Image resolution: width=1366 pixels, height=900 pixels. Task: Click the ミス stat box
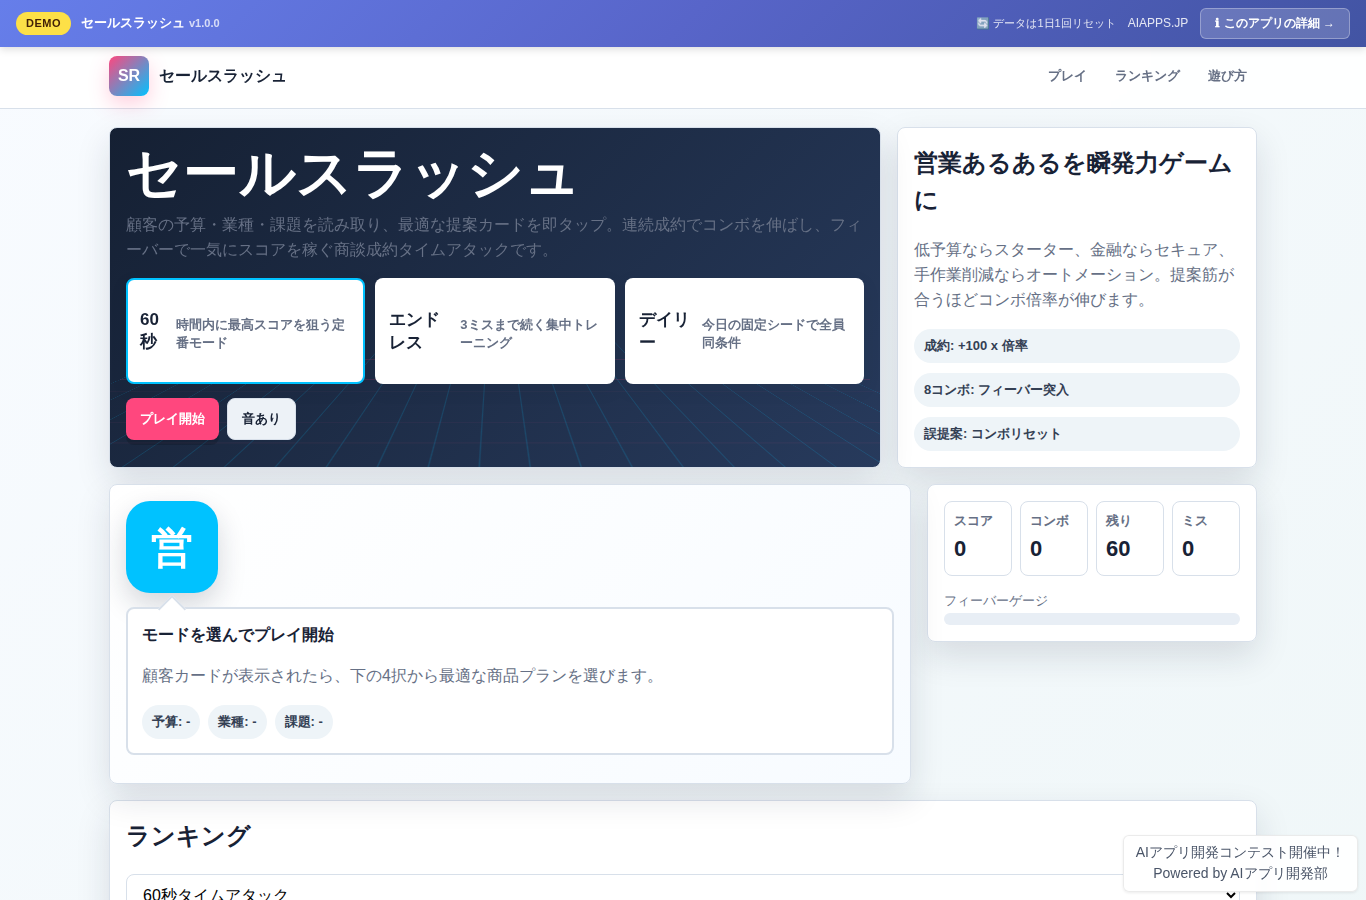pos(1206,538)
